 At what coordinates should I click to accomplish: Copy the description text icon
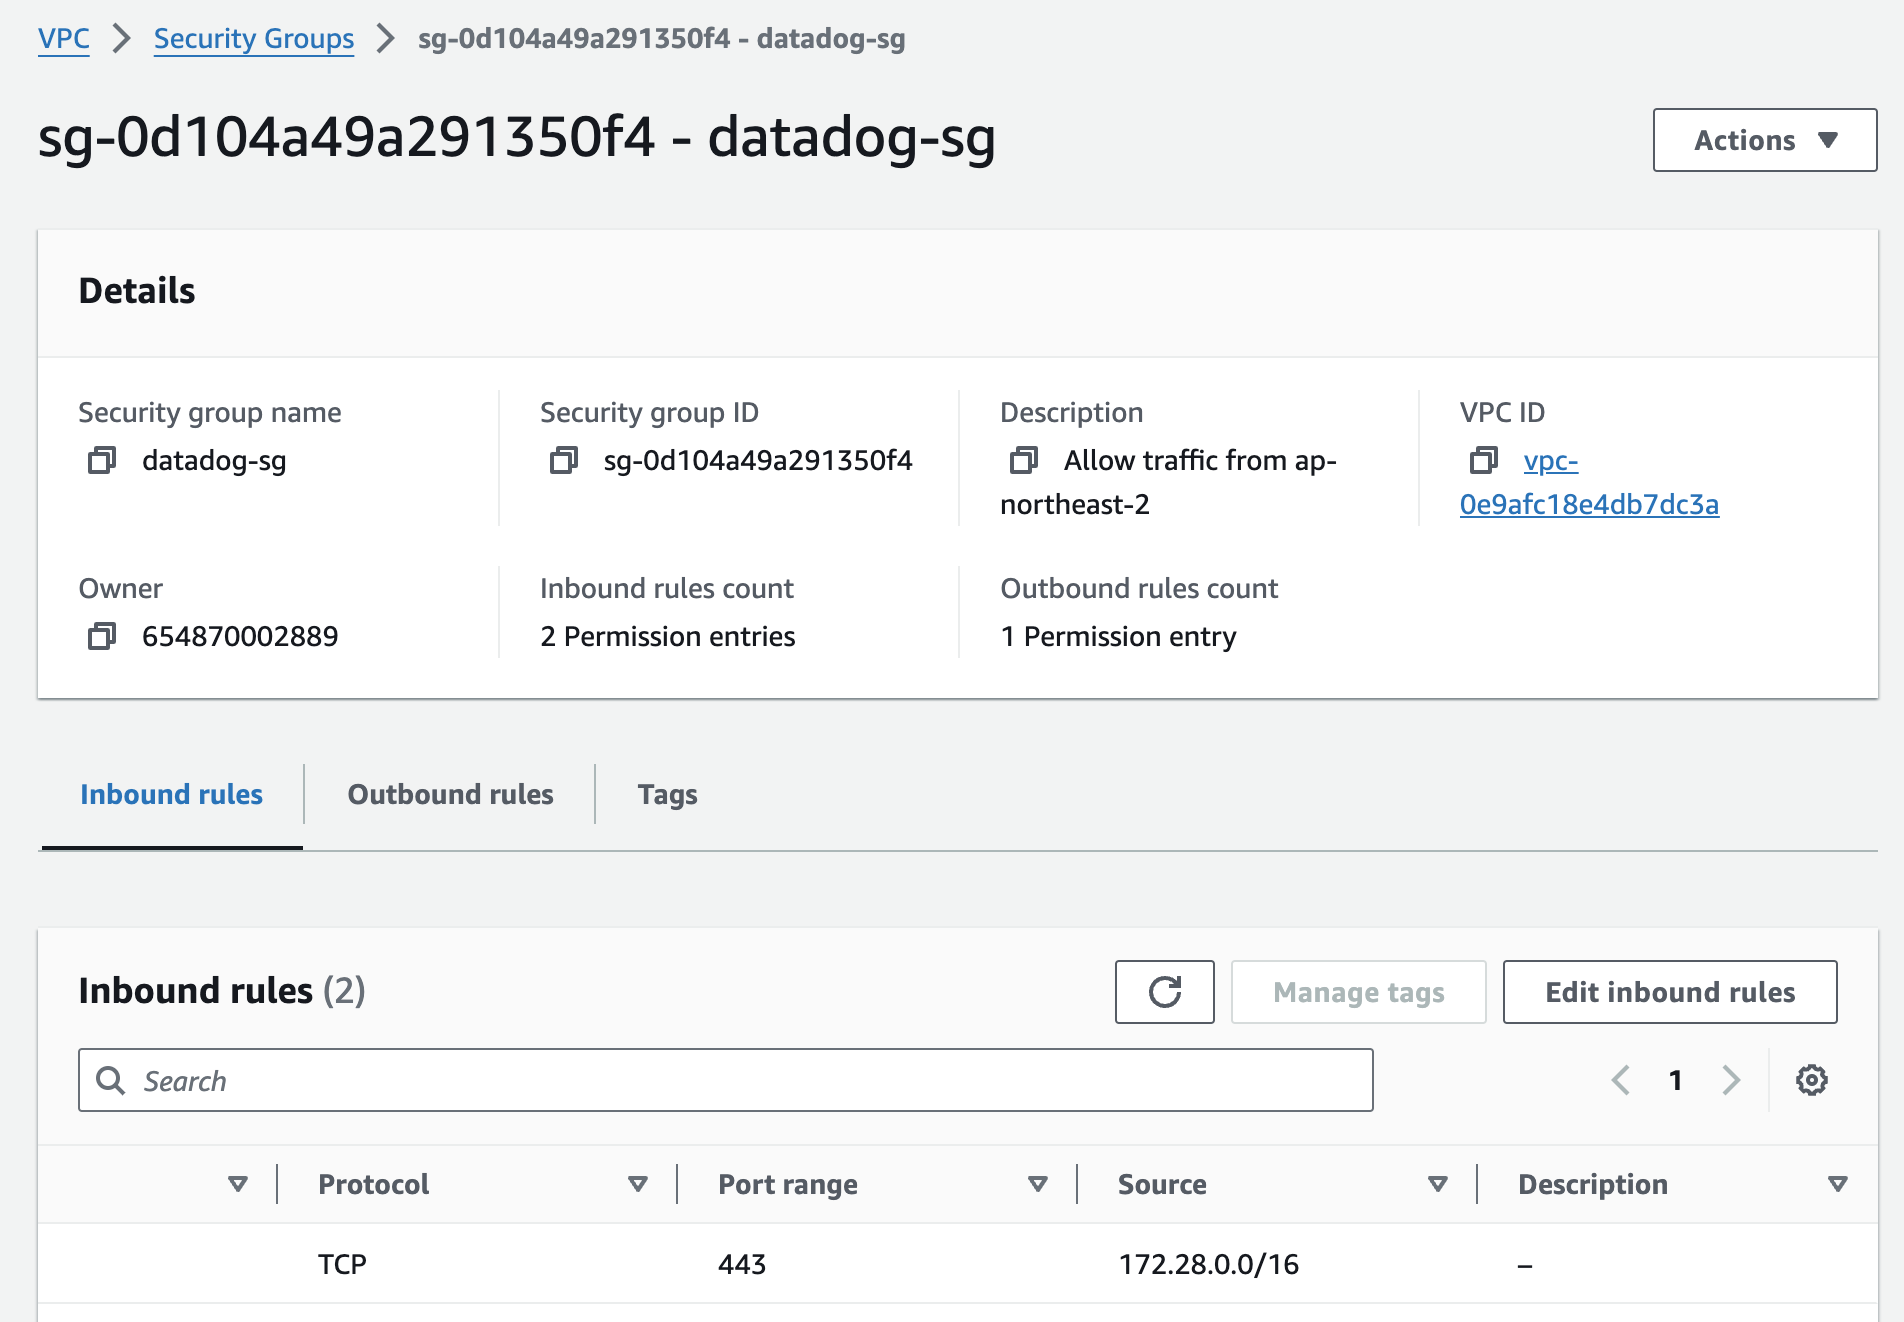[x=1024, y=460]
